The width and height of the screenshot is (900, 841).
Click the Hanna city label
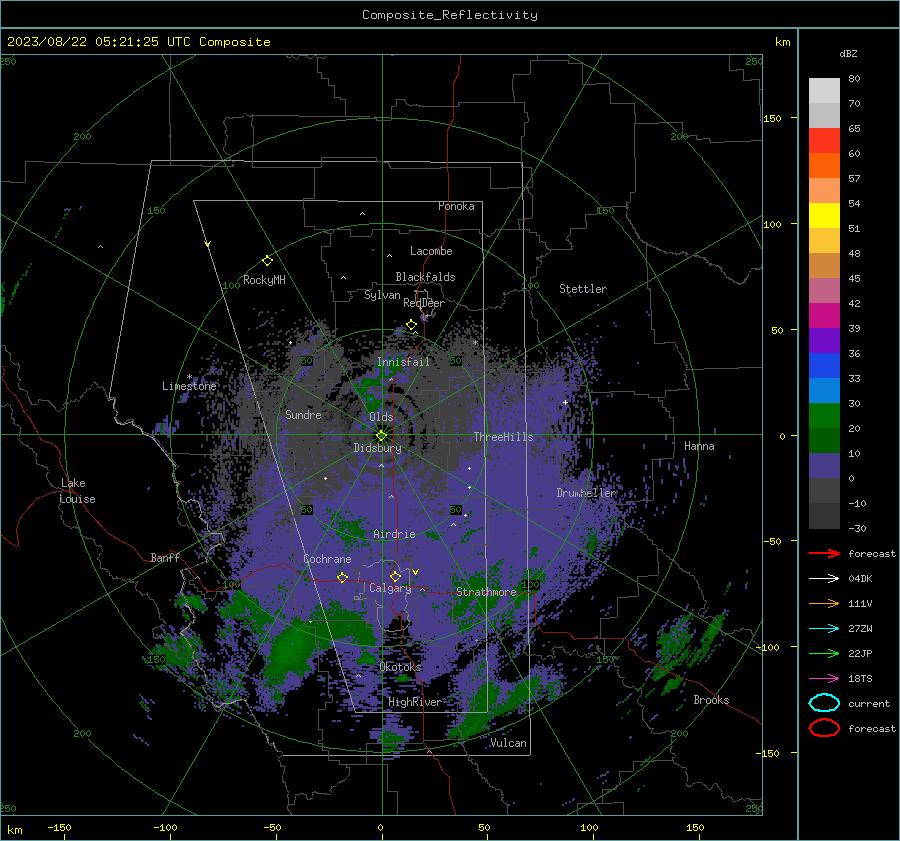[699, 446]
